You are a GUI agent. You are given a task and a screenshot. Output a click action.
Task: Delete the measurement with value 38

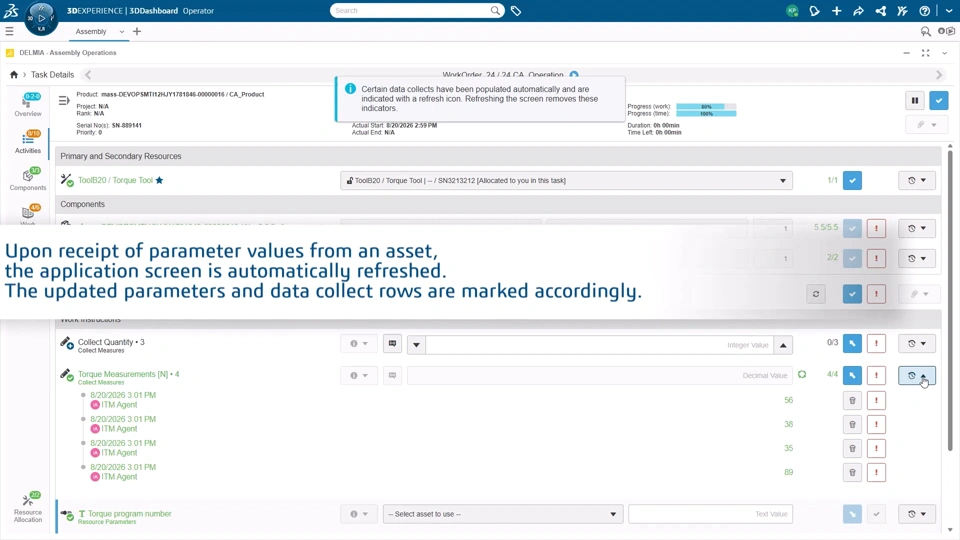click(x=852, y=424)
